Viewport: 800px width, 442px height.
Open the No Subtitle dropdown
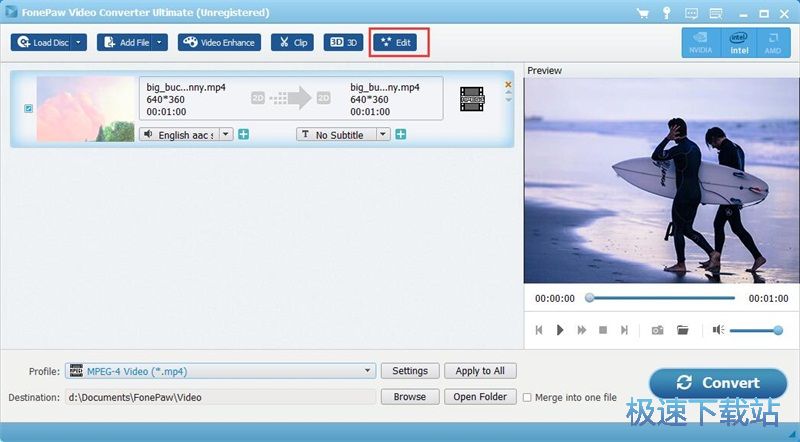pyautogui.click(x=383, y=134)
